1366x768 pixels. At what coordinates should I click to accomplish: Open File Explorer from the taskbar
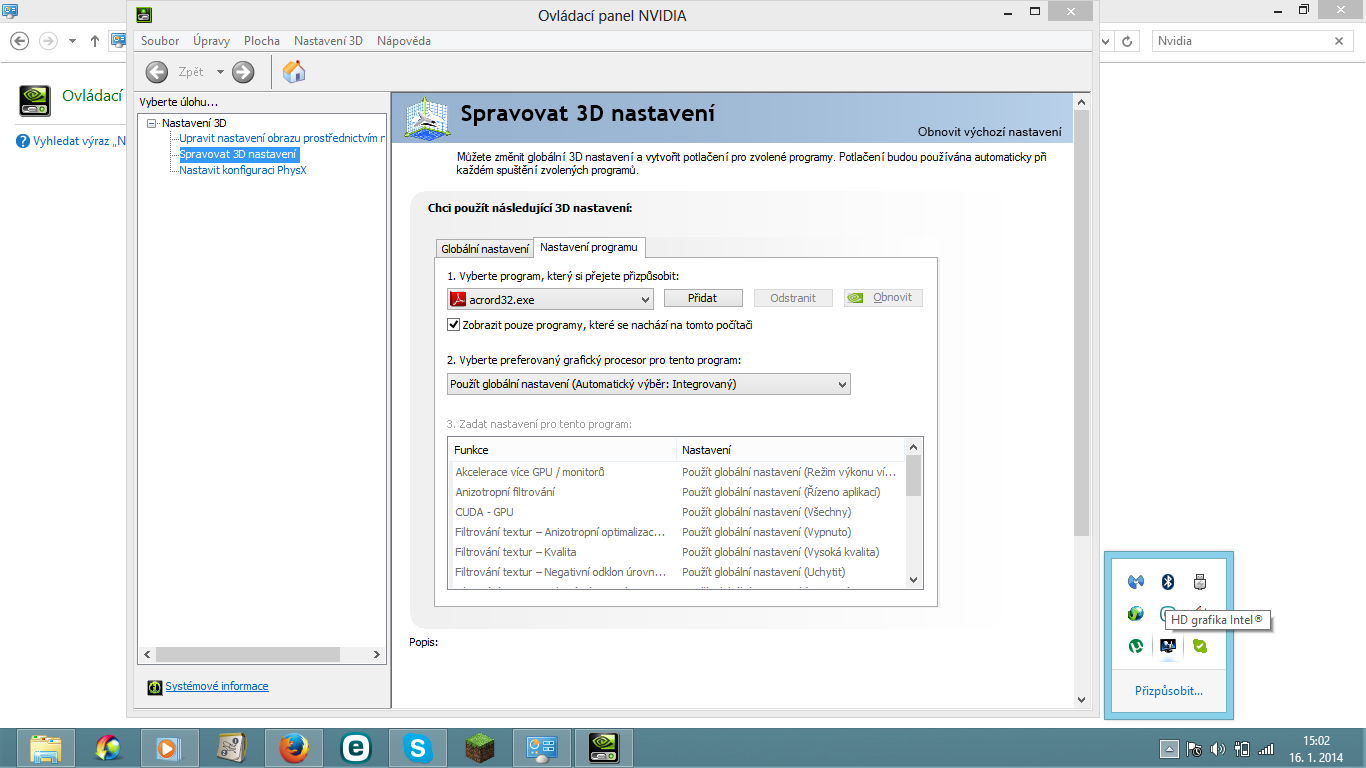[46, 748]
